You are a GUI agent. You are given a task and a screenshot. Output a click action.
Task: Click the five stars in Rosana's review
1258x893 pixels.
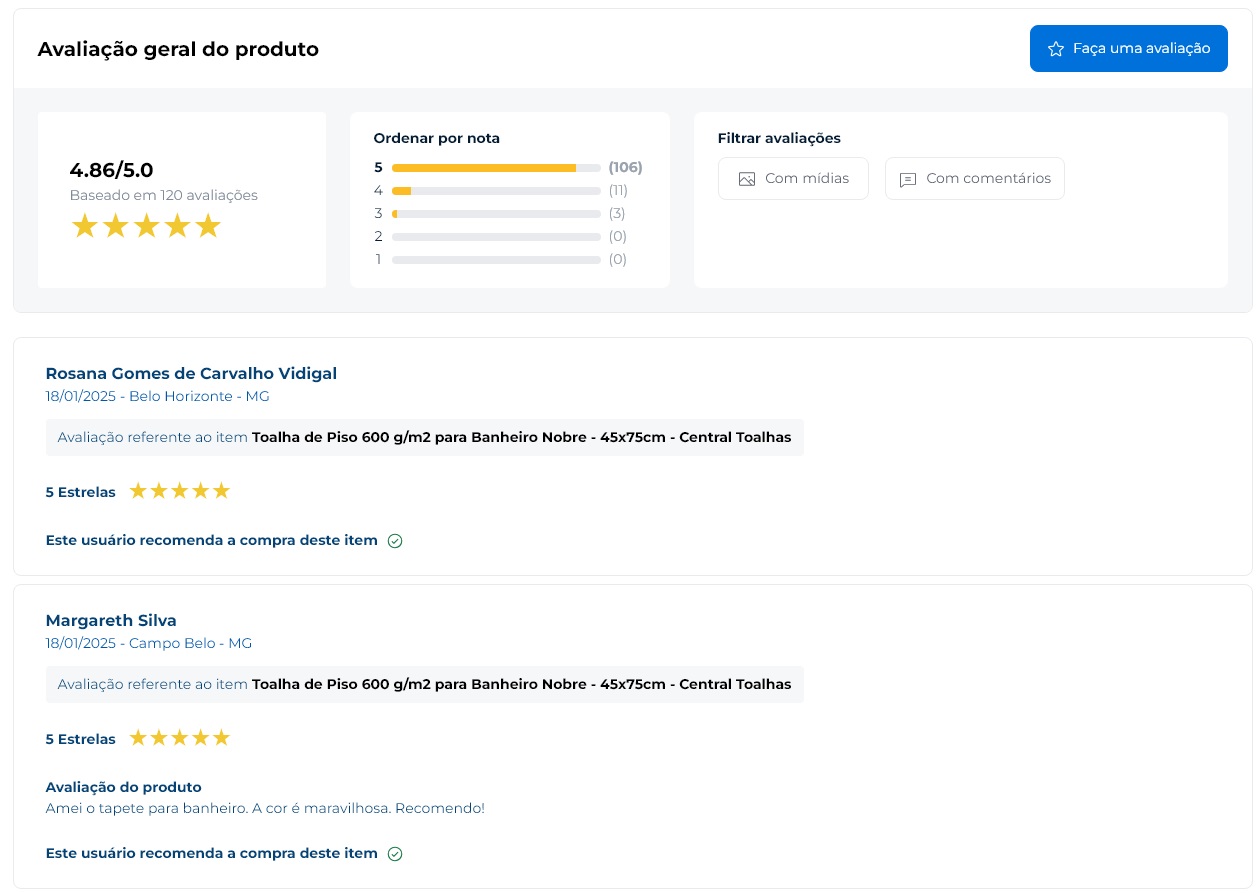(180, 491)
